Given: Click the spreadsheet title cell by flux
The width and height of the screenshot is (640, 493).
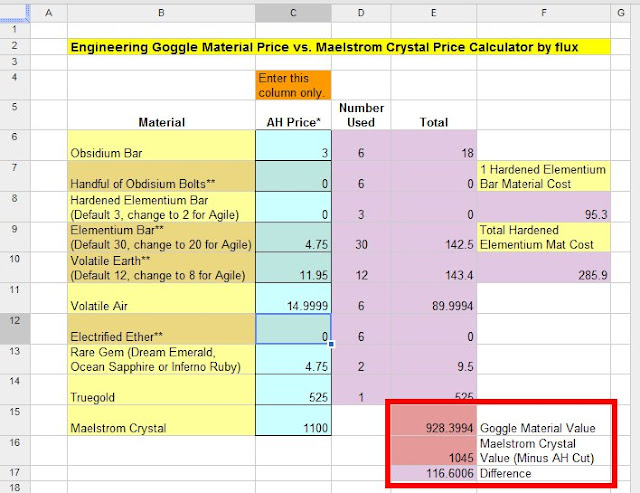Looking at the screenshot, I should (339, 47).
